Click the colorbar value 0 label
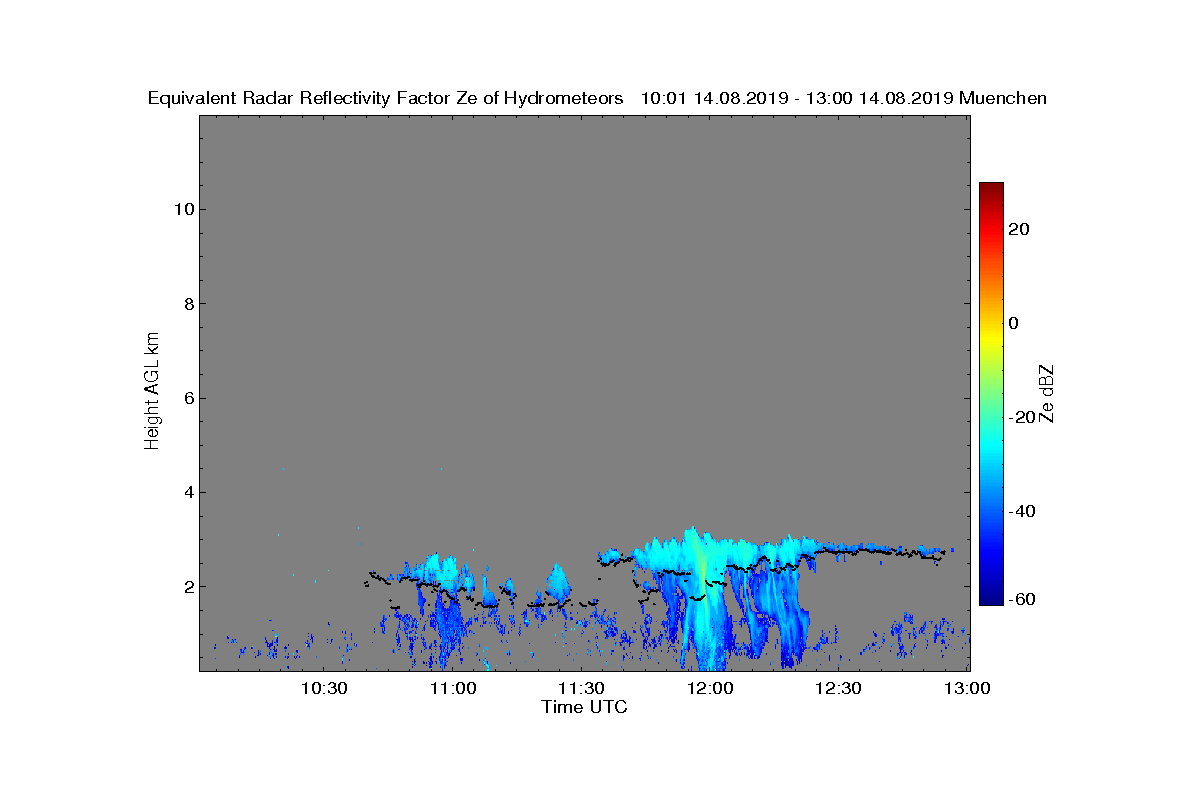 tap(1014, 323)
